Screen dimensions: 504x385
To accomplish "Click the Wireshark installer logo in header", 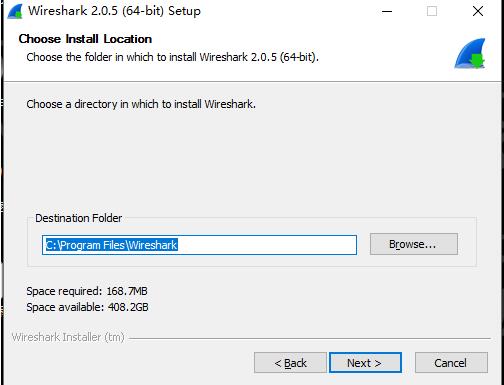I will click(470, 53).
